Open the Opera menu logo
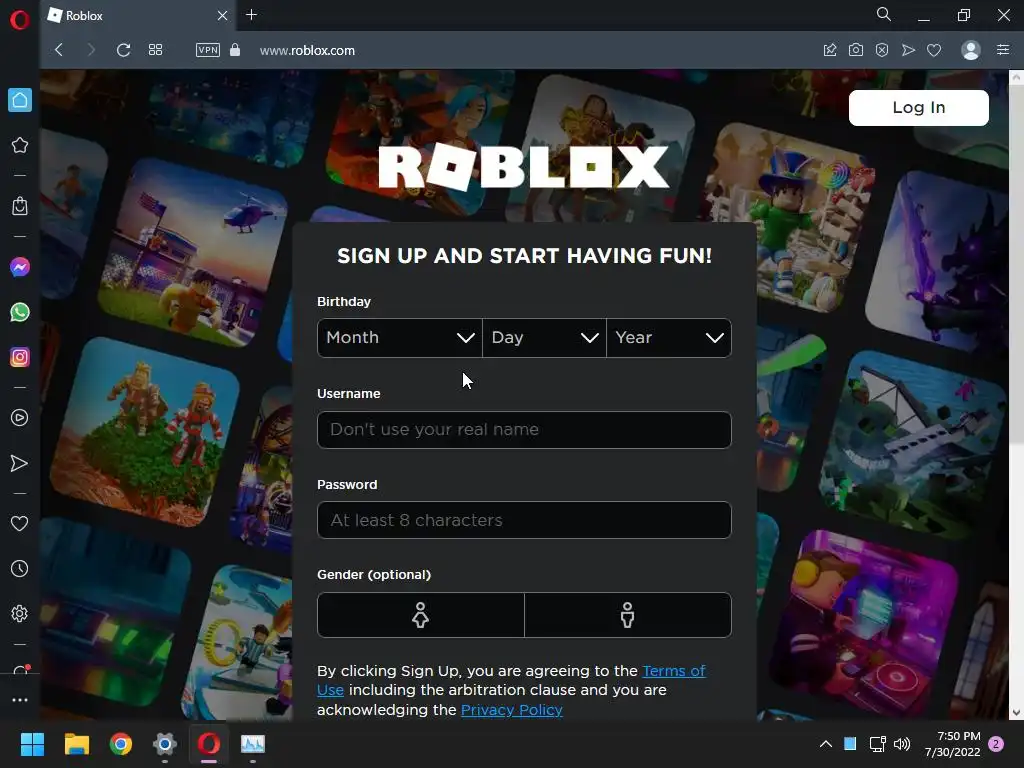Screen dimensions: 1024x768 (x=20, y=20)
